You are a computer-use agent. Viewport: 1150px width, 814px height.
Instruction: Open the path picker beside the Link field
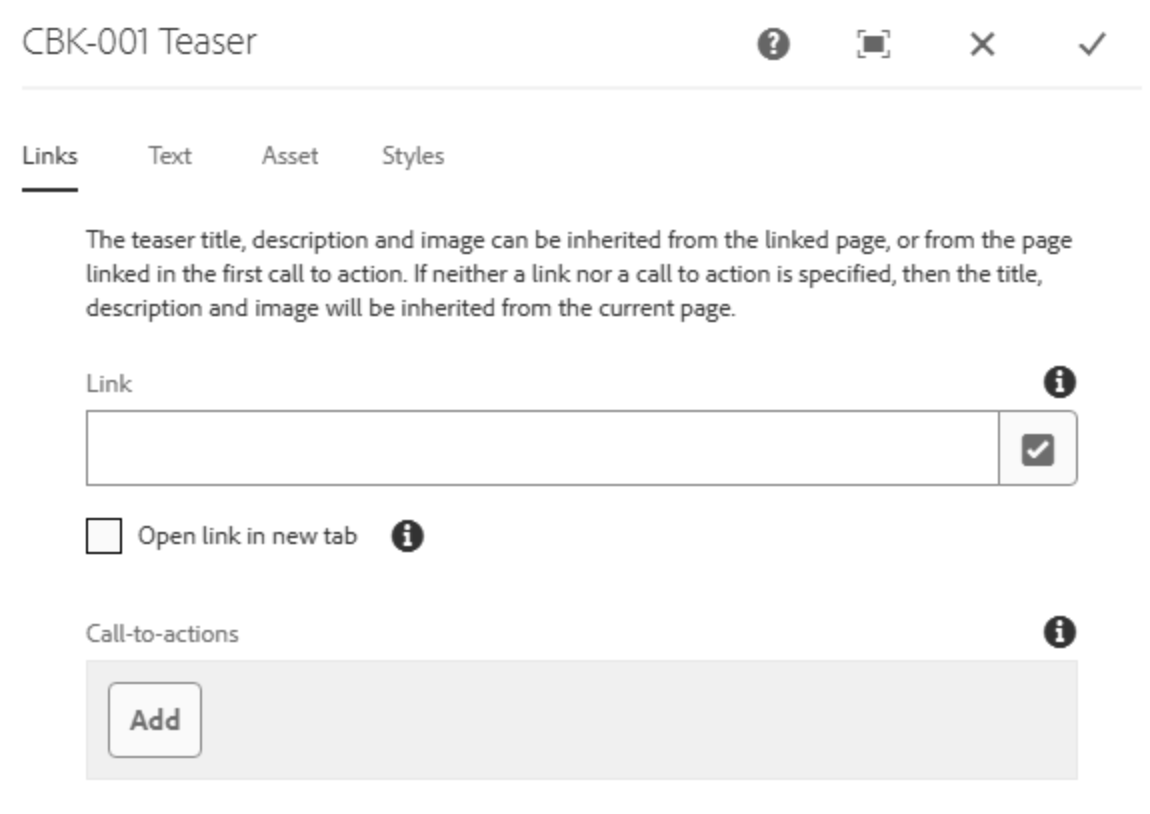coord(1038,449)
